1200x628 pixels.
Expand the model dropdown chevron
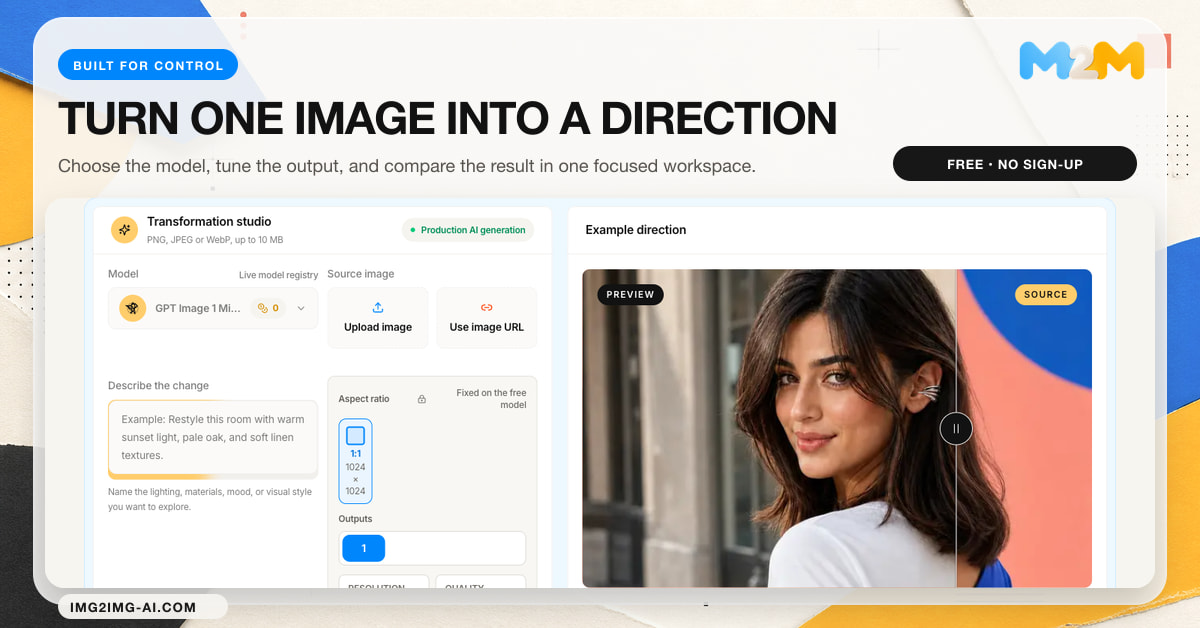coord(301,309)
